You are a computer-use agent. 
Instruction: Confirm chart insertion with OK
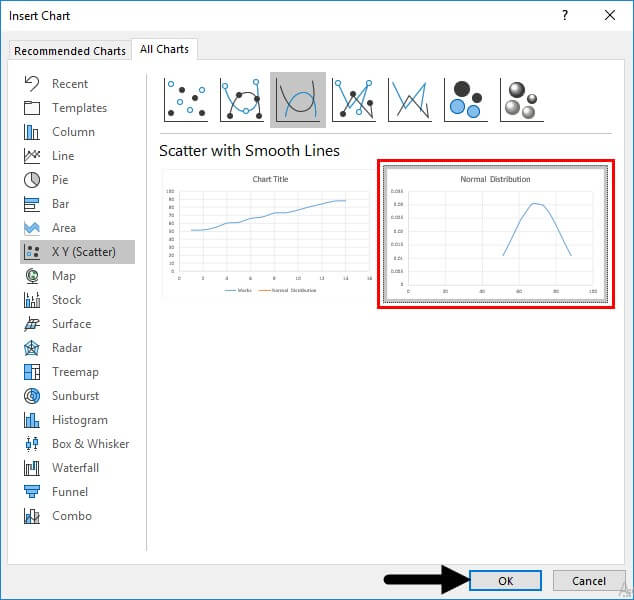pyautogui.click(x=505, y=581)
